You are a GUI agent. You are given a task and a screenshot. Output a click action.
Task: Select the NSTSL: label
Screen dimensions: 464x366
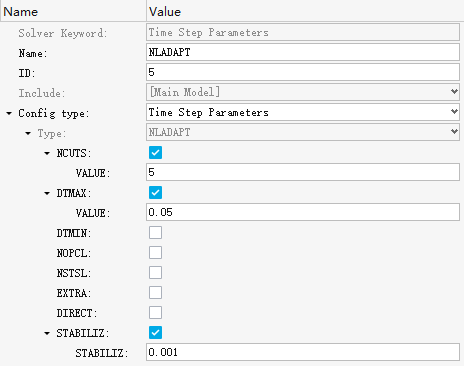coord(74,273)
